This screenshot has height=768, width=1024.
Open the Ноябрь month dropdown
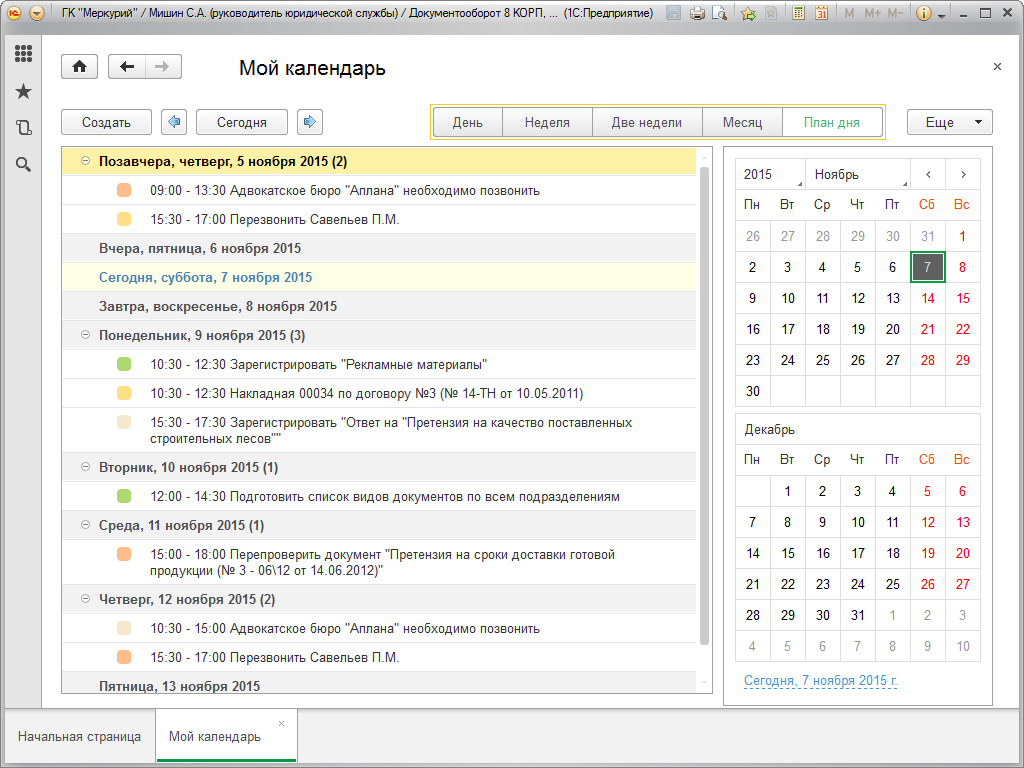coord(858,175)
